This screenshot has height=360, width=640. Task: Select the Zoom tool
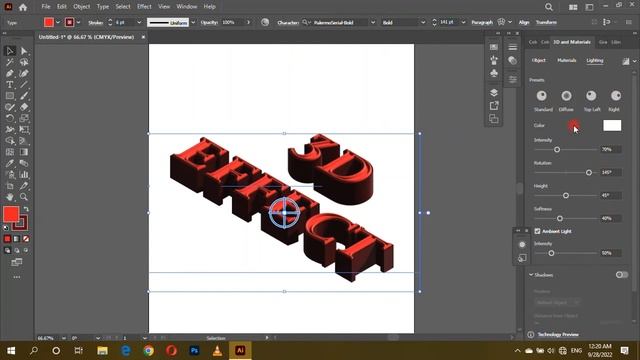(24, 197)
